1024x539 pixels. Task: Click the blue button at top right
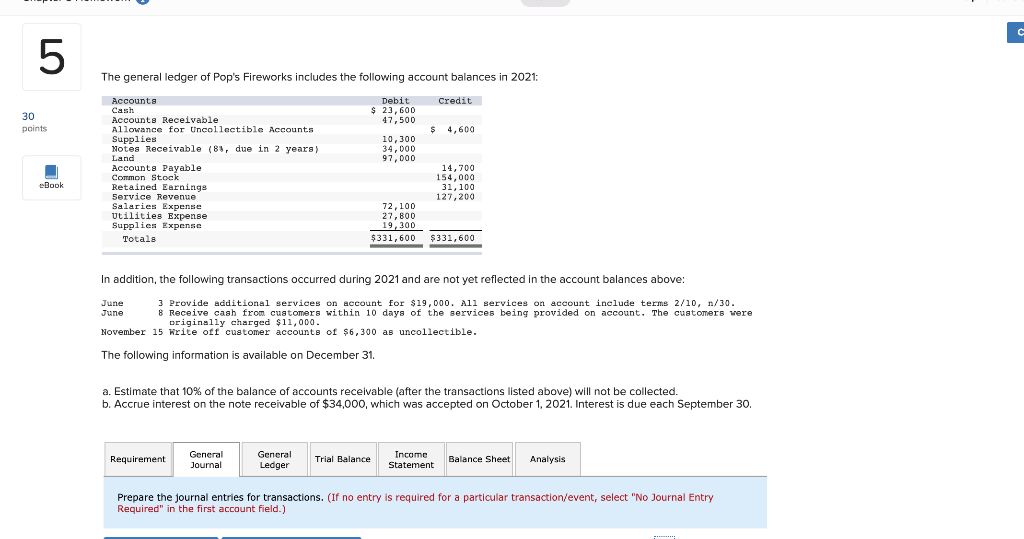1016,32
